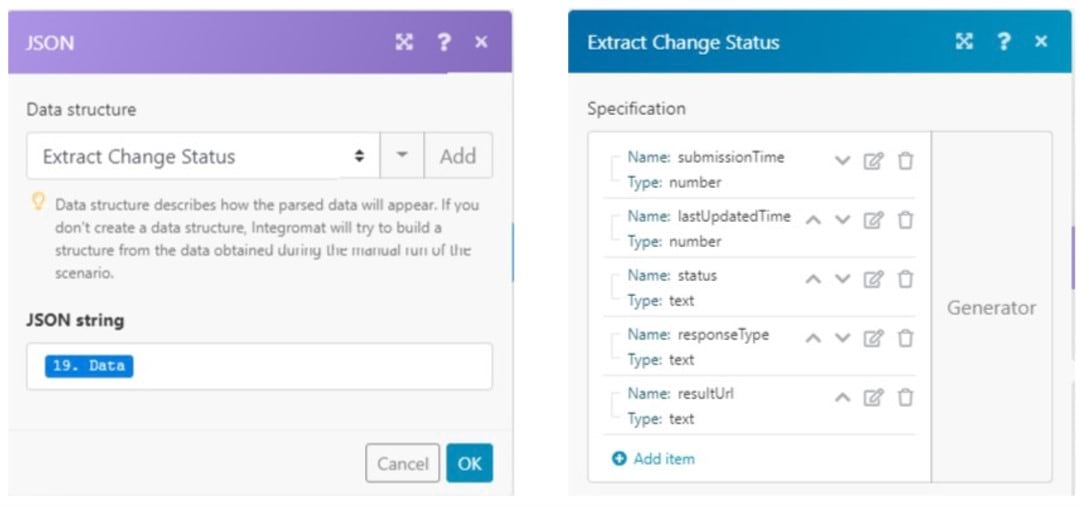Delete the lastUpdatedTime item
1083x506 pixels.
(905, 221)
